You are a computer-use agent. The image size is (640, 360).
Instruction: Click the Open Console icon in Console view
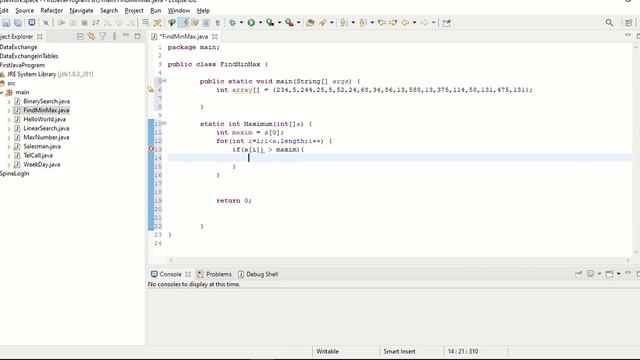coord(609,274)
